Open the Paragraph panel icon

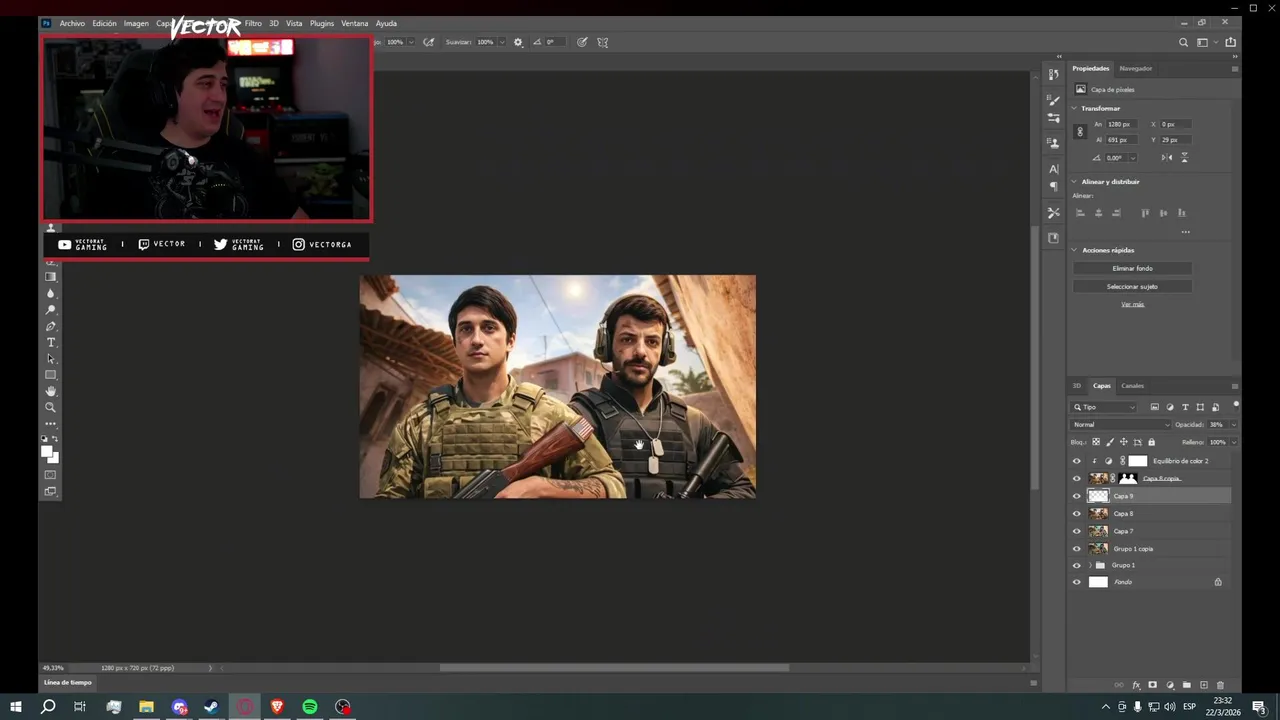point(1053,187)
